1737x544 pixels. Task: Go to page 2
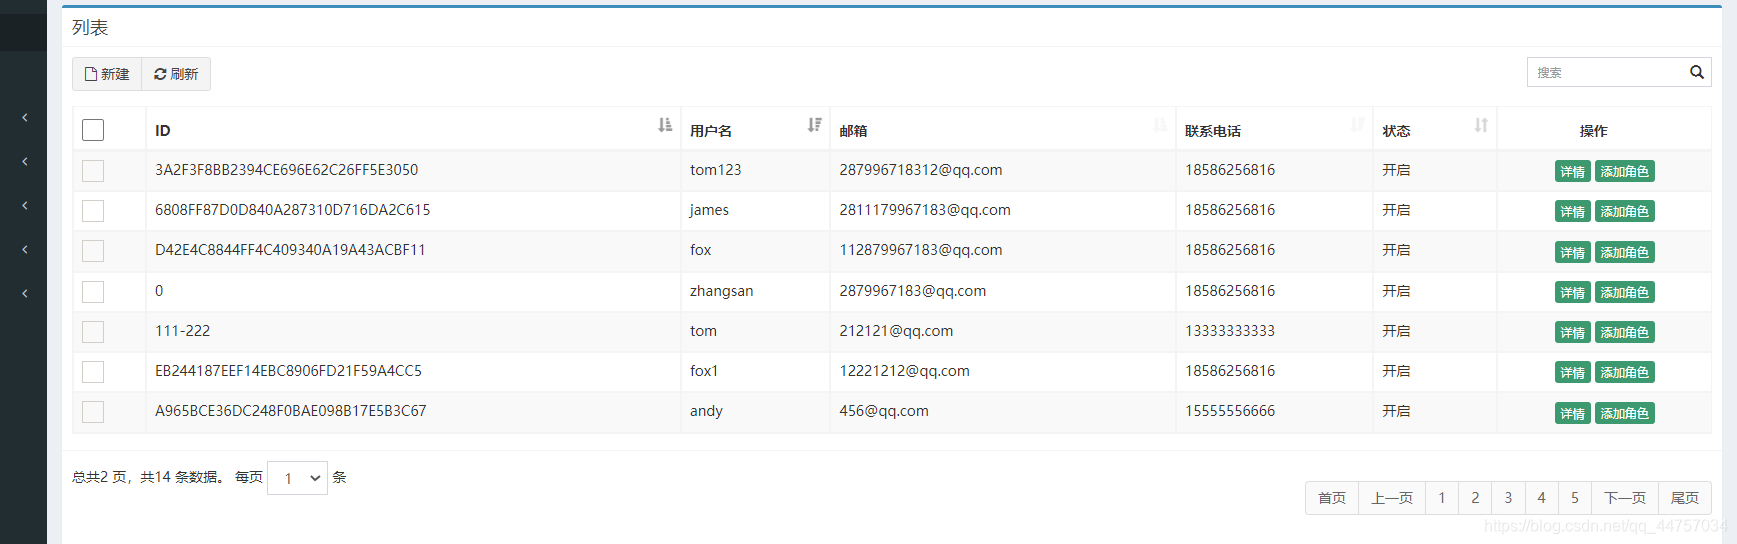(1475, 498)
